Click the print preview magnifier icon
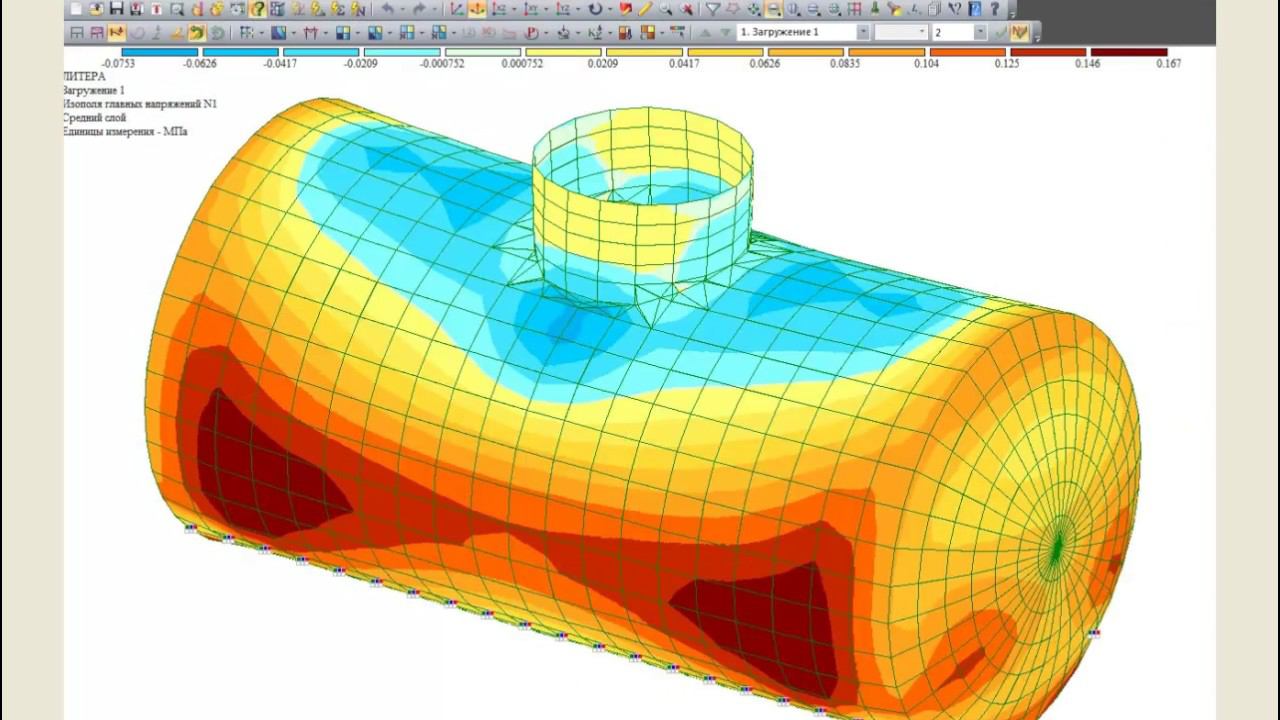 click(177, 9)
